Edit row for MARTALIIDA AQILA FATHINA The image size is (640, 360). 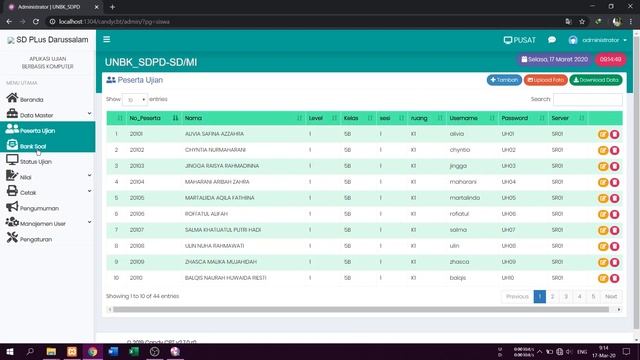pyautogui.click(x=603, y=198)
